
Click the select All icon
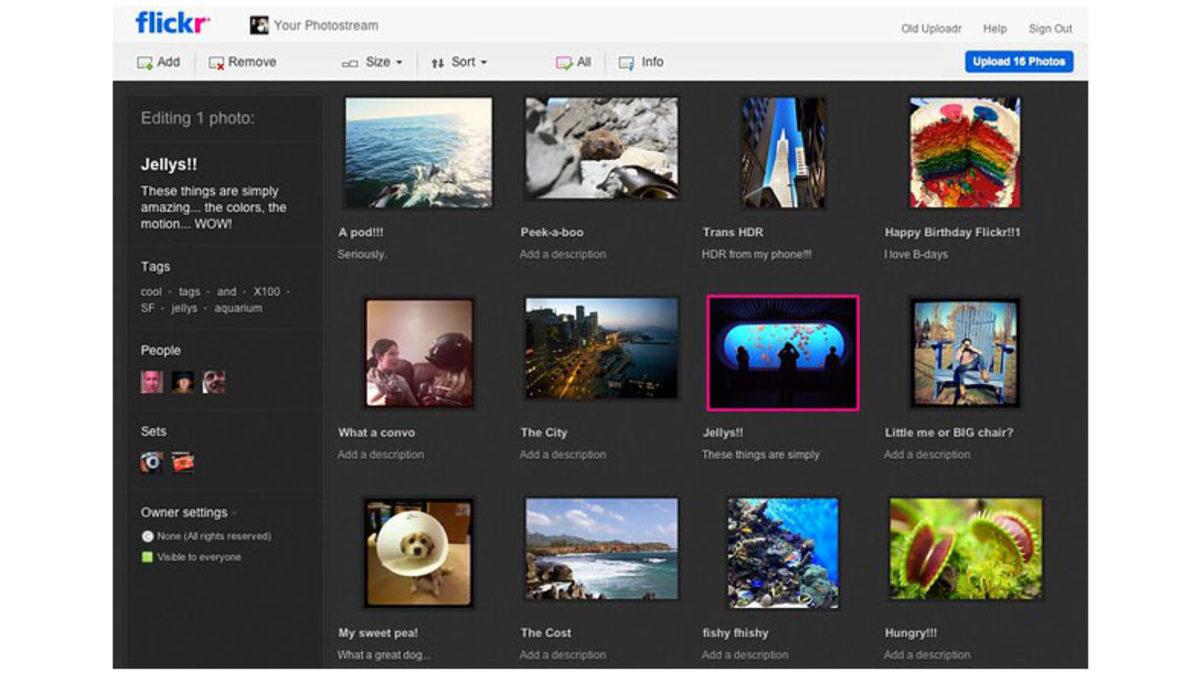coord(564,62)
